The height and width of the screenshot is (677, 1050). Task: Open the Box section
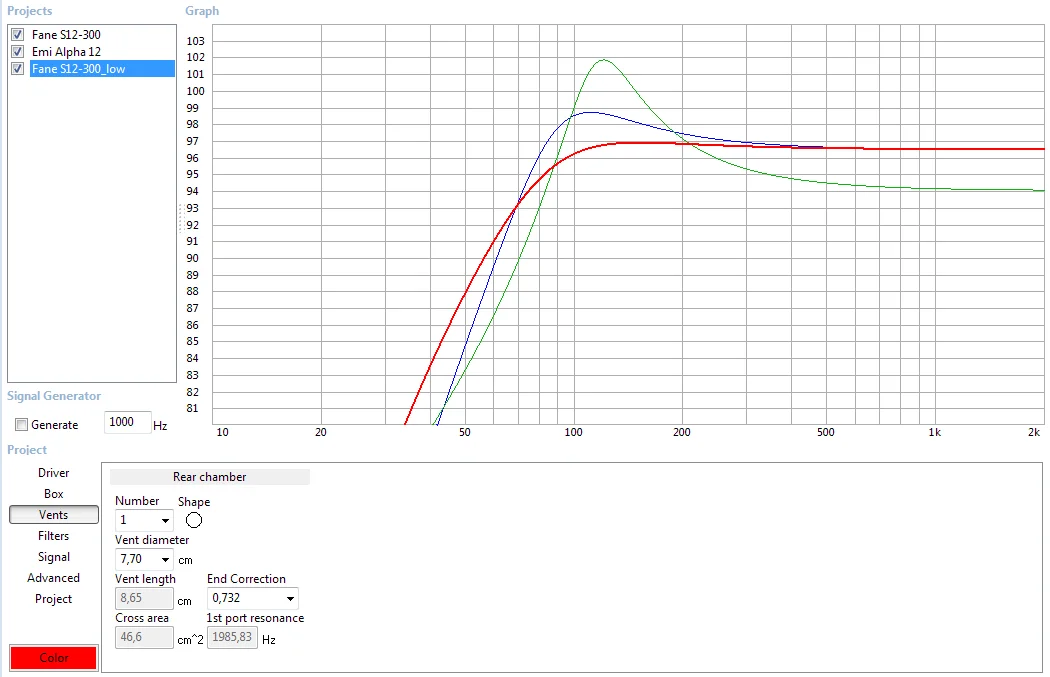[x=54, y=494]
